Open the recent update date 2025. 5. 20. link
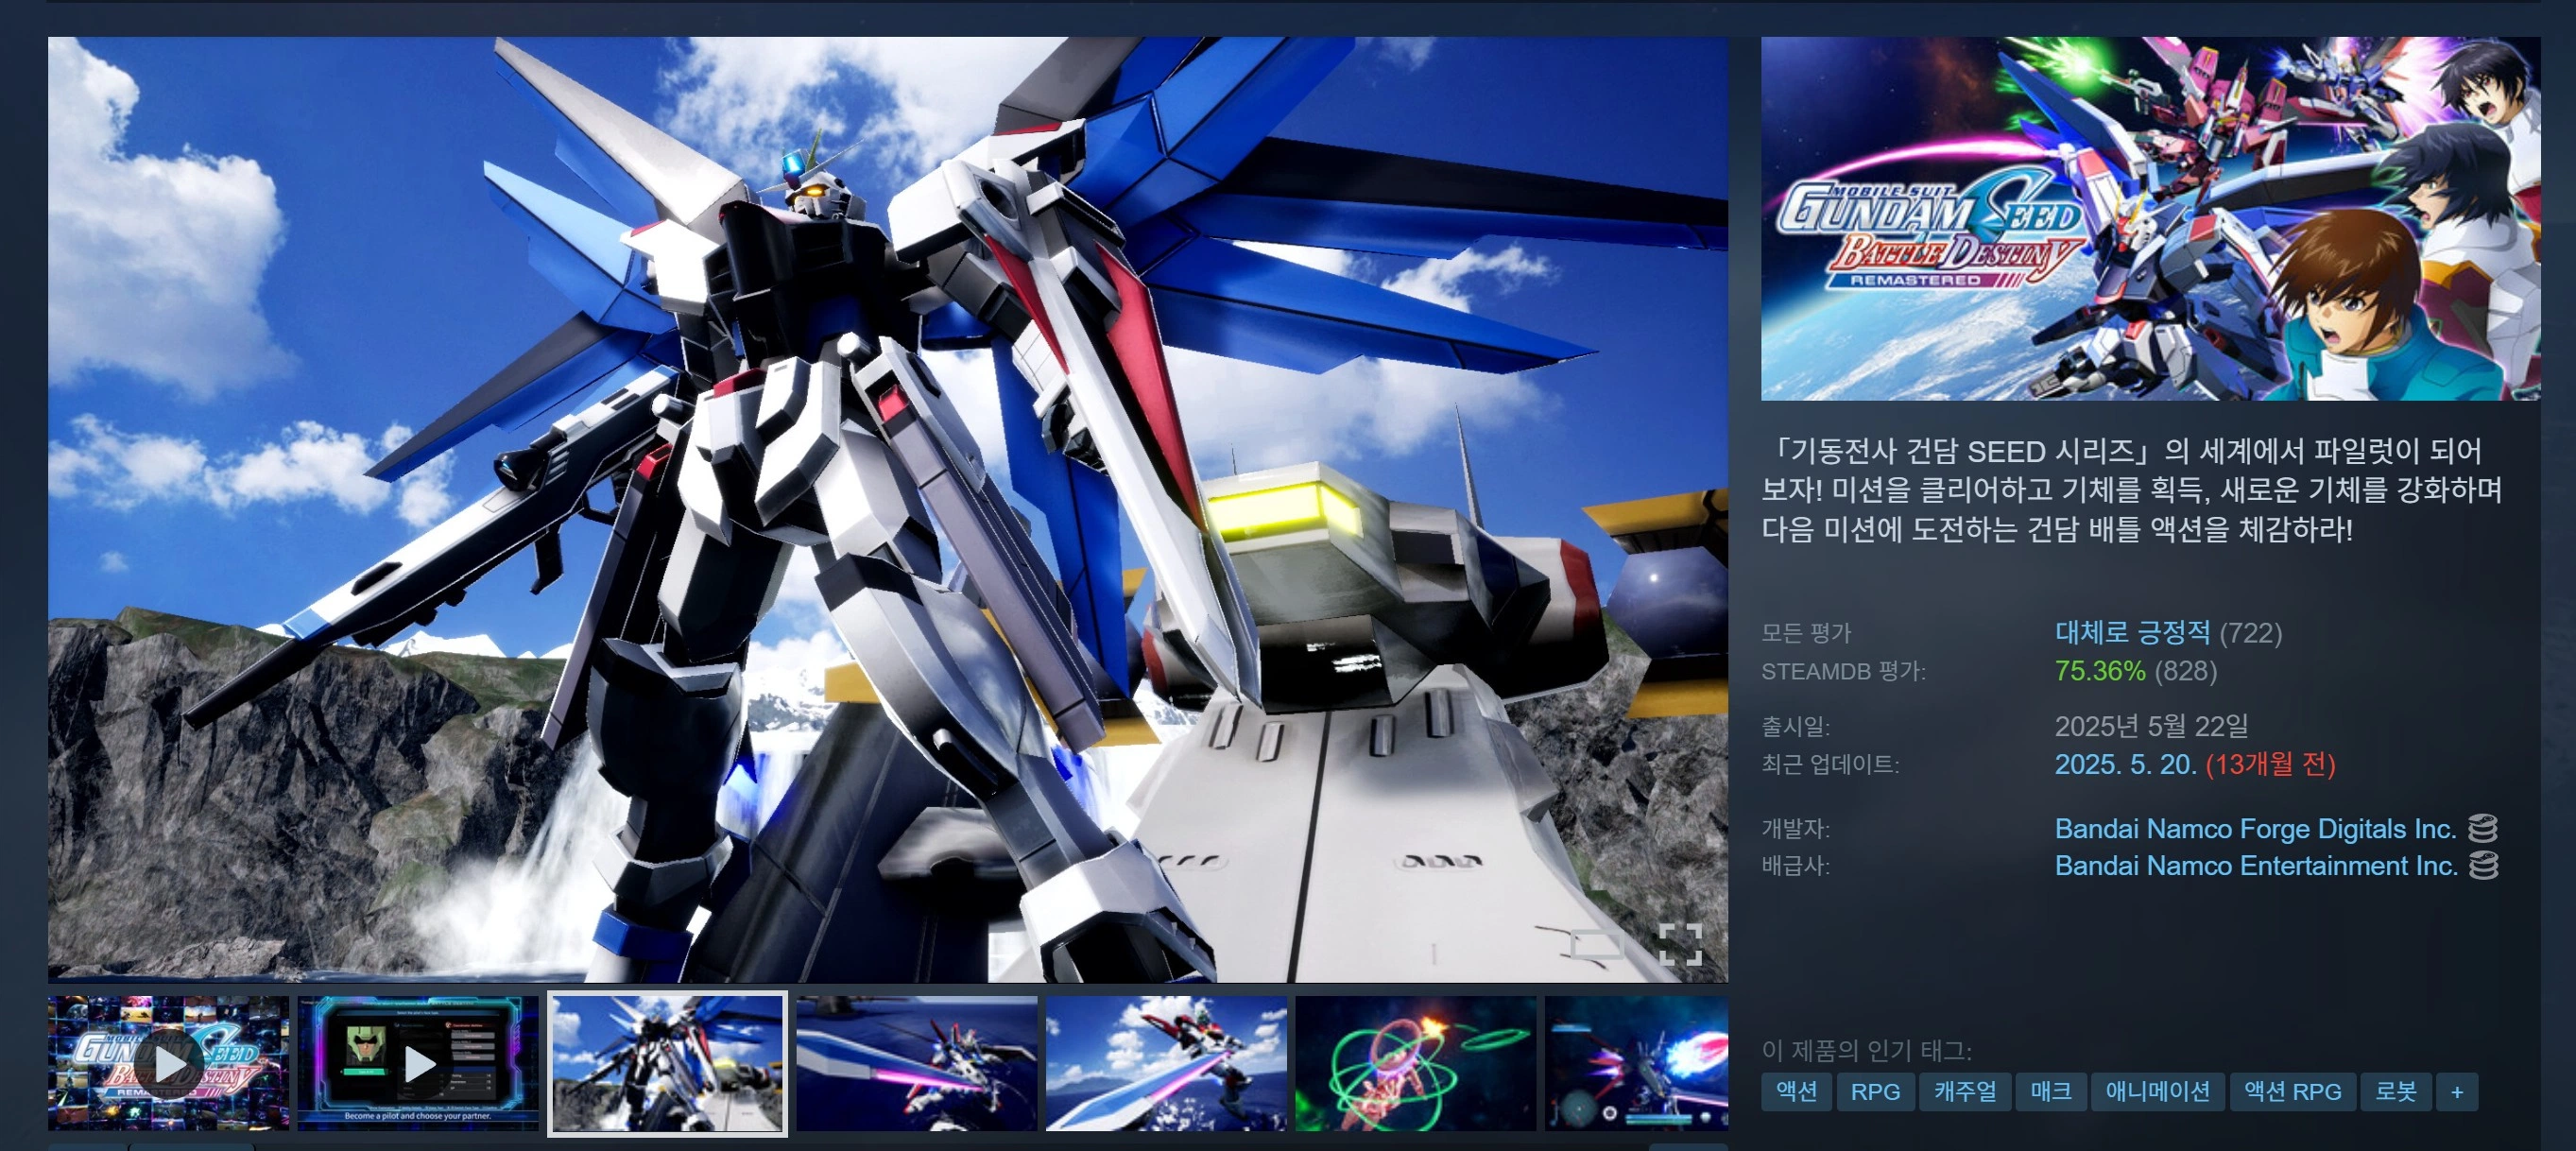 pyautogui.click(x=2125, y=764)
